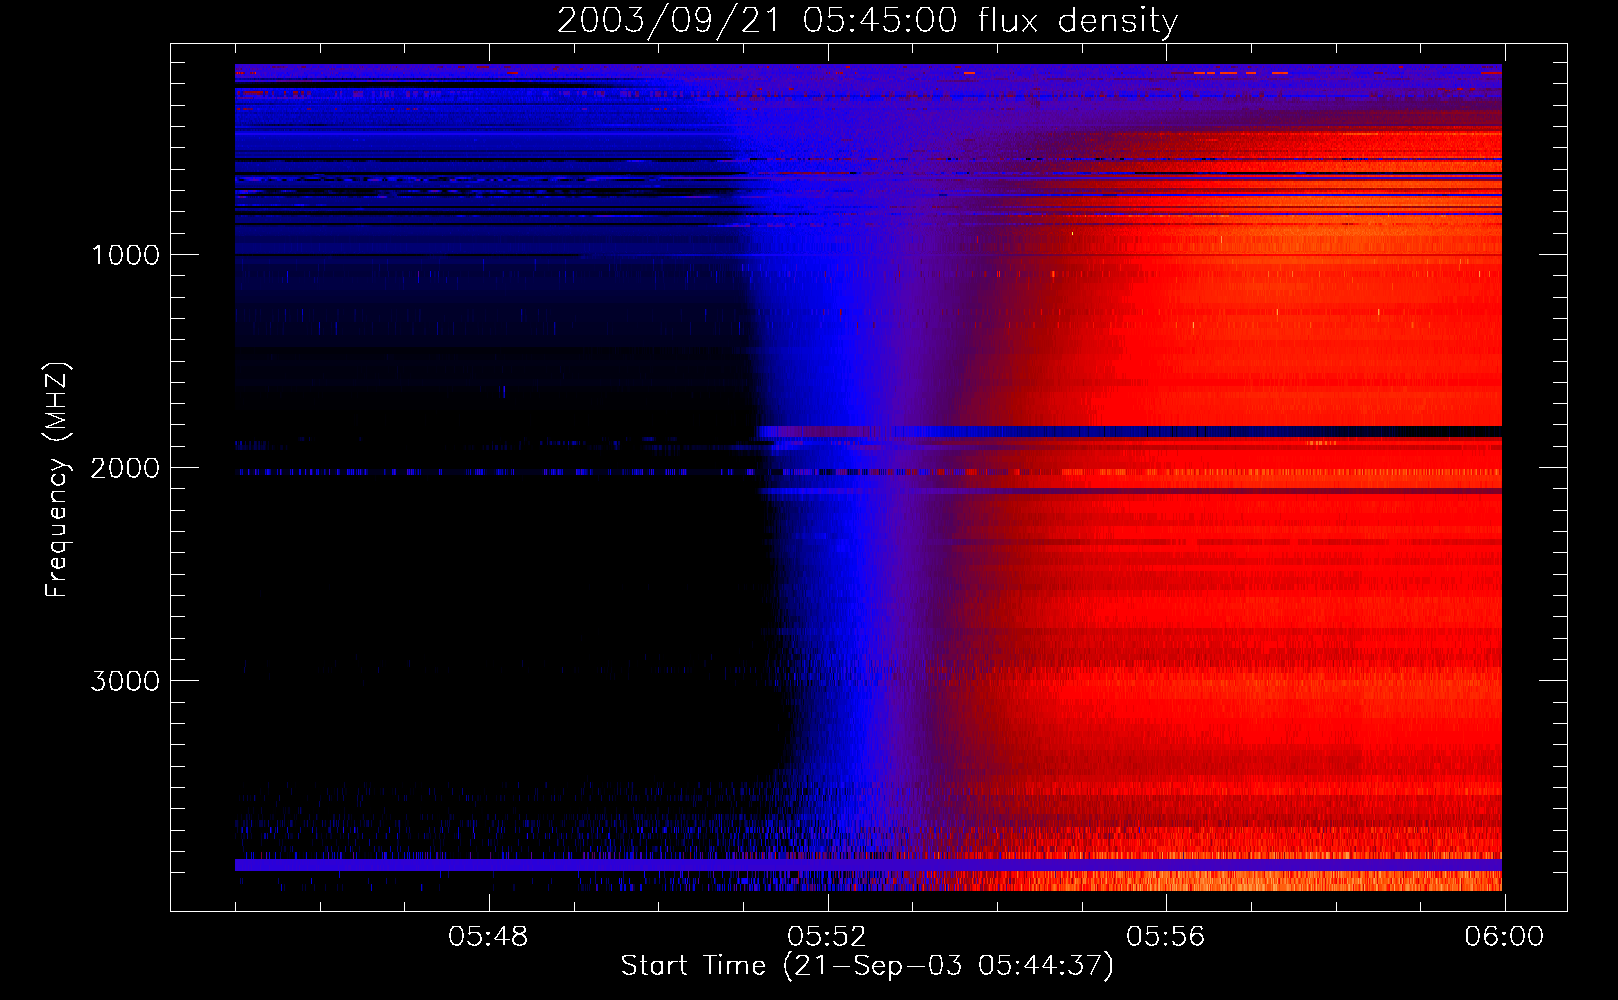This screenshot has width=1618, height=1000.
Task: Click the 05:52 time tick label
Action: [827, 937]
